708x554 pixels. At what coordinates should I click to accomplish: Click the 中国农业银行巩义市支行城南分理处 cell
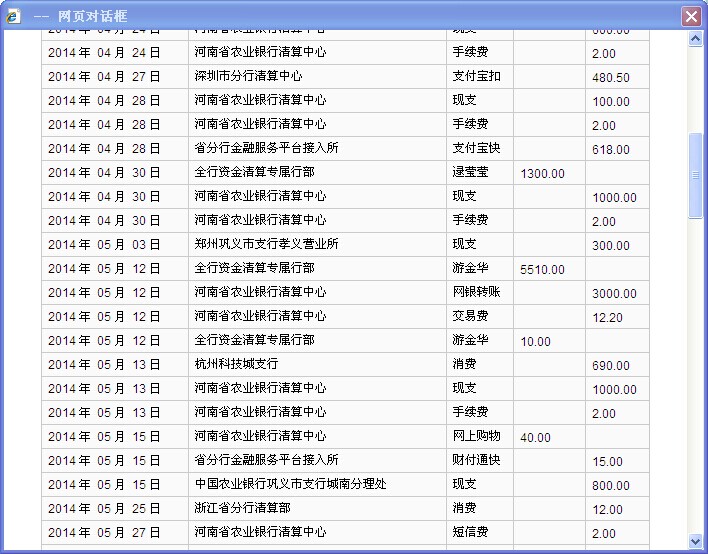[291, 484]
